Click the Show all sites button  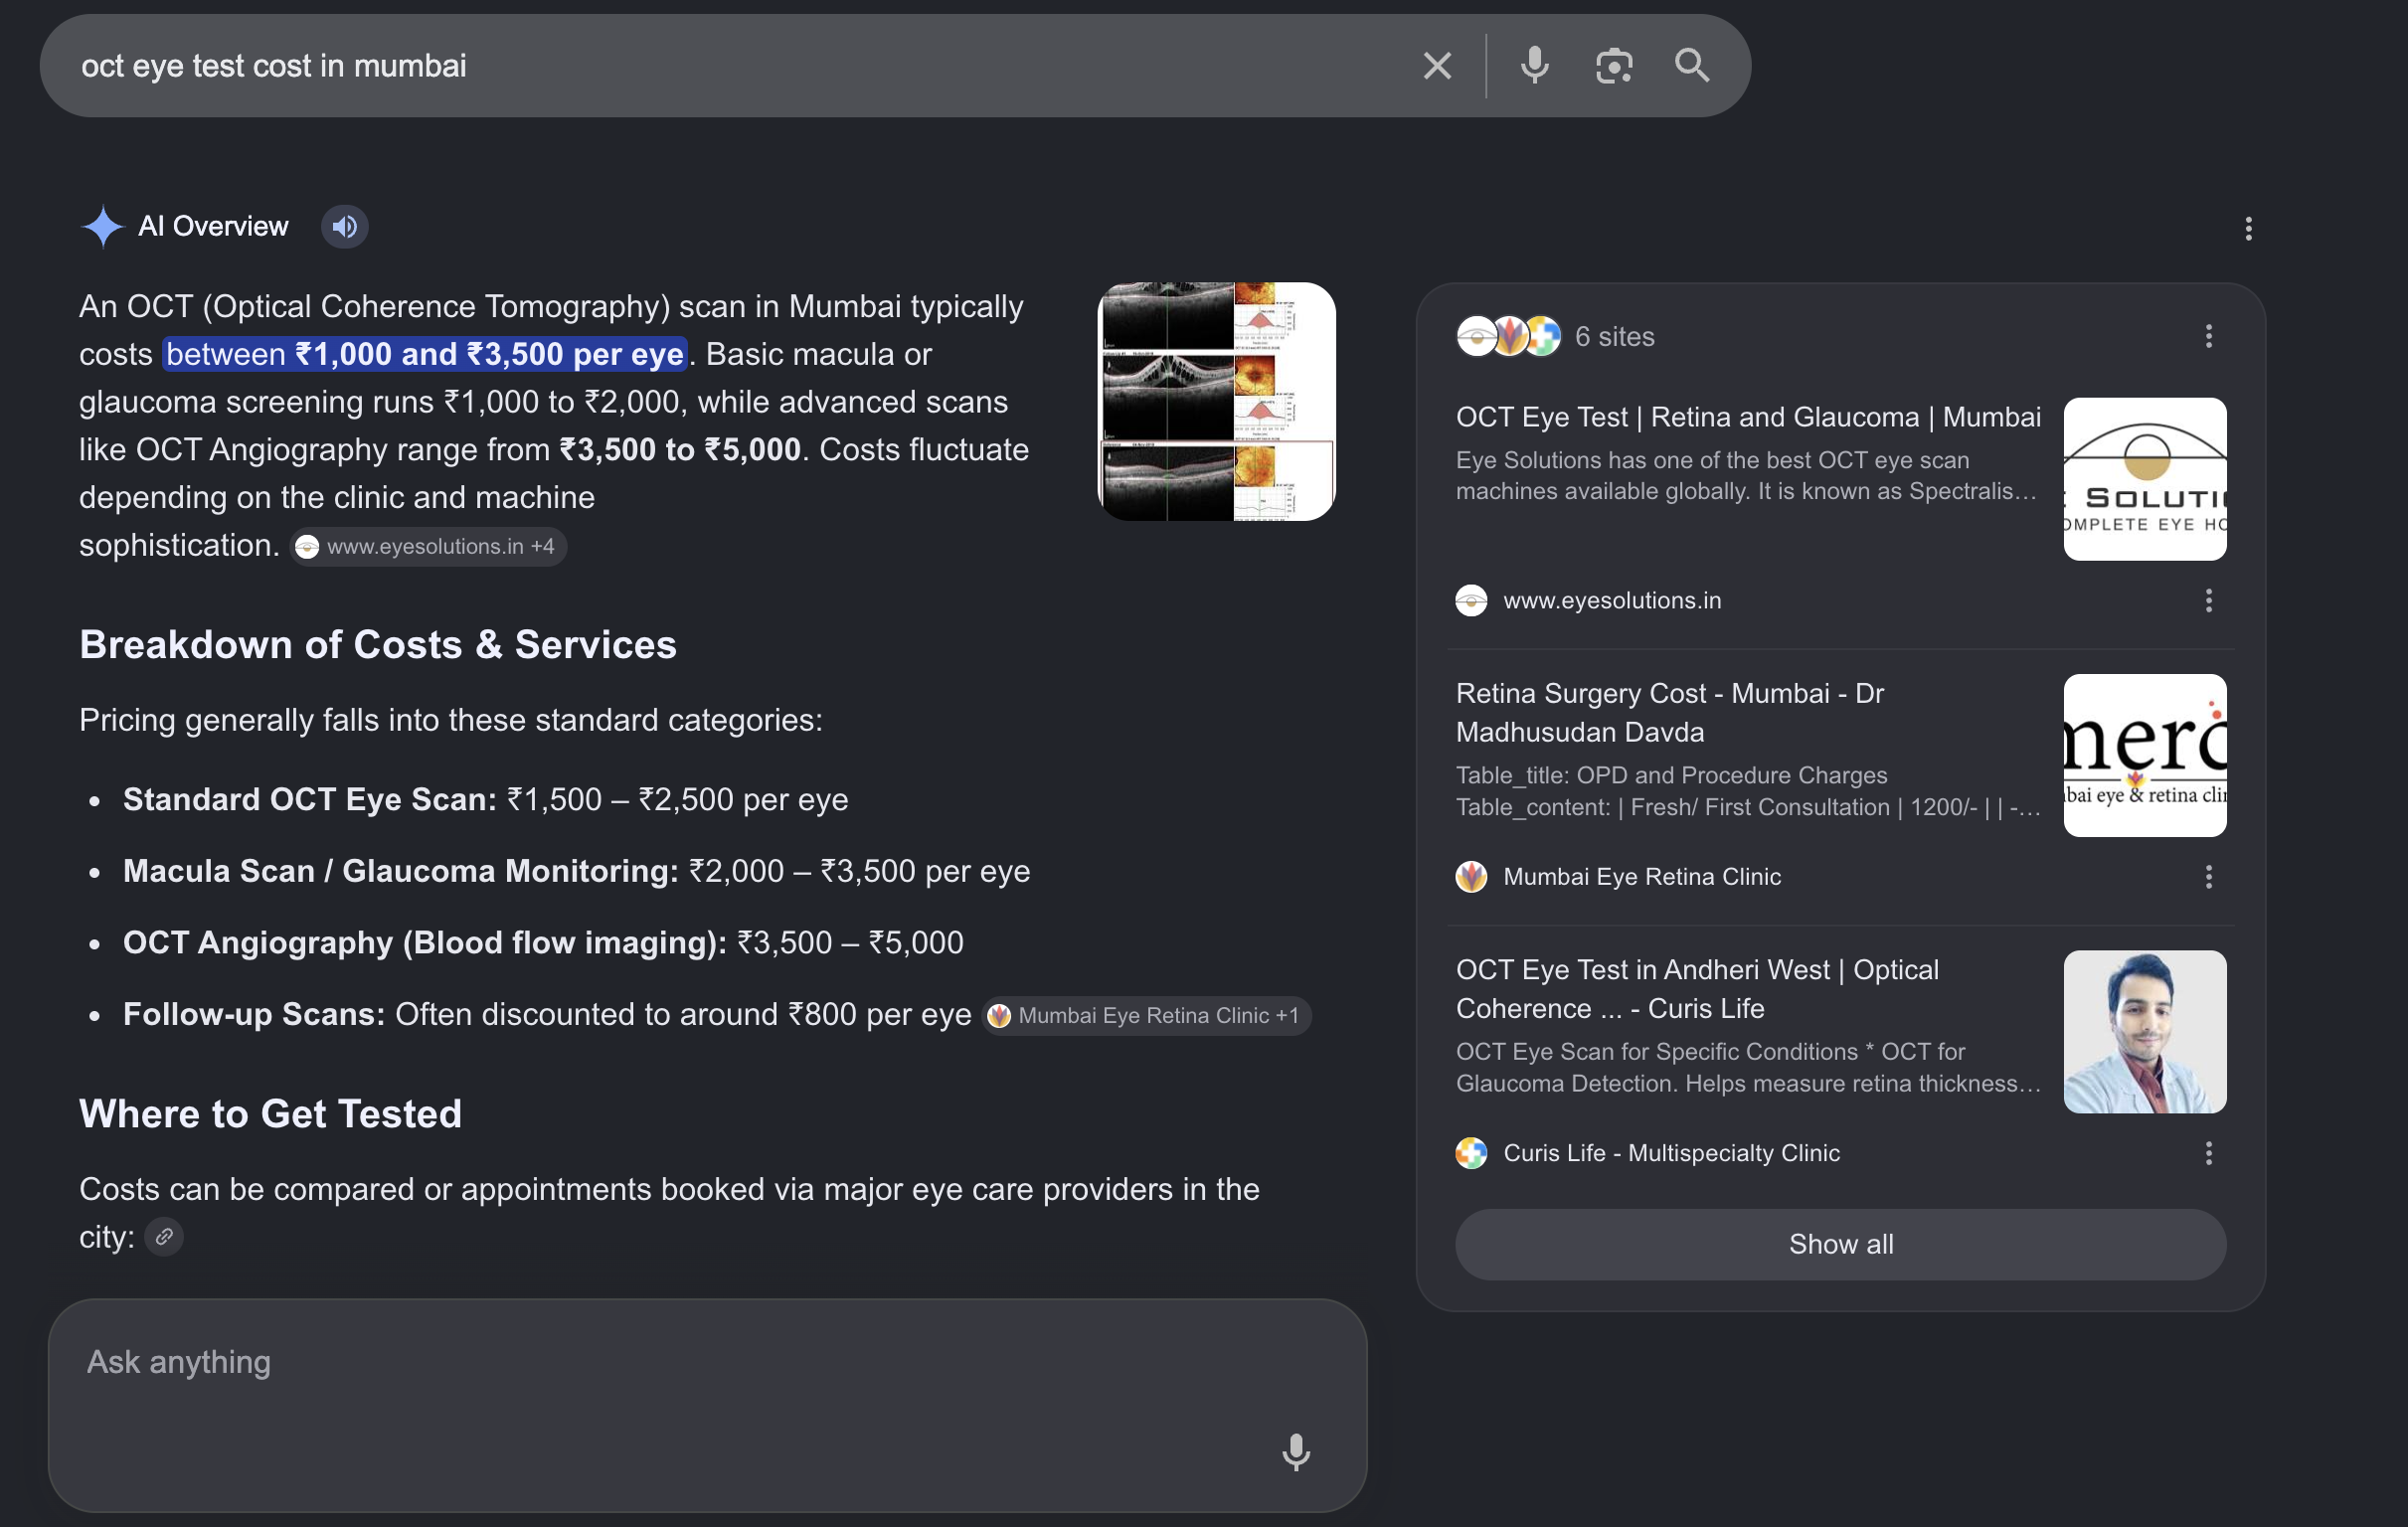(1840, 1244)
